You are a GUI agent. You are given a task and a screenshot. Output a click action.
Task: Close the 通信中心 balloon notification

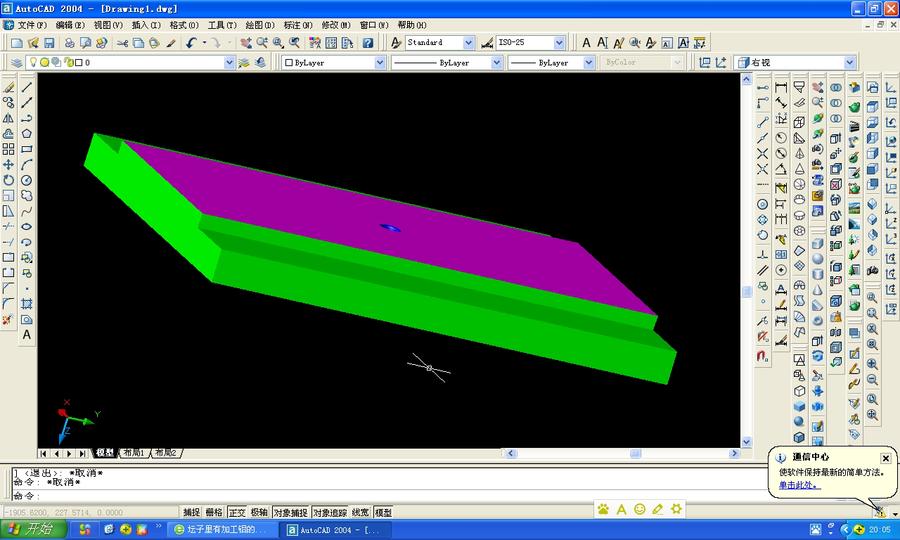pyautogui.click(x=886, y=458)
